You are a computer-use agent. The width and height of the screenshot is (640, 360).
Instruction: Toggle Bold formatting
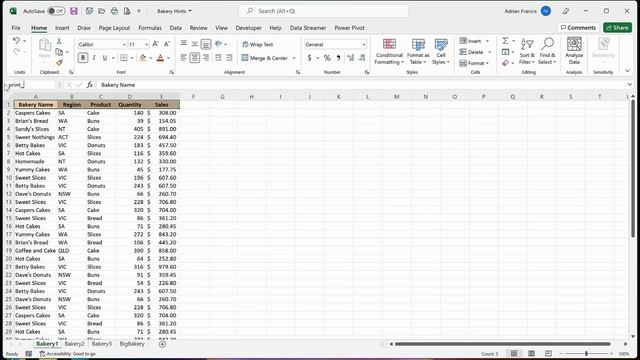(83, 58)
